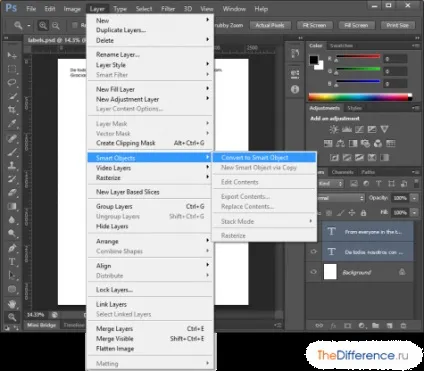Add a Curves adjustment

click(x=359, y=129)
